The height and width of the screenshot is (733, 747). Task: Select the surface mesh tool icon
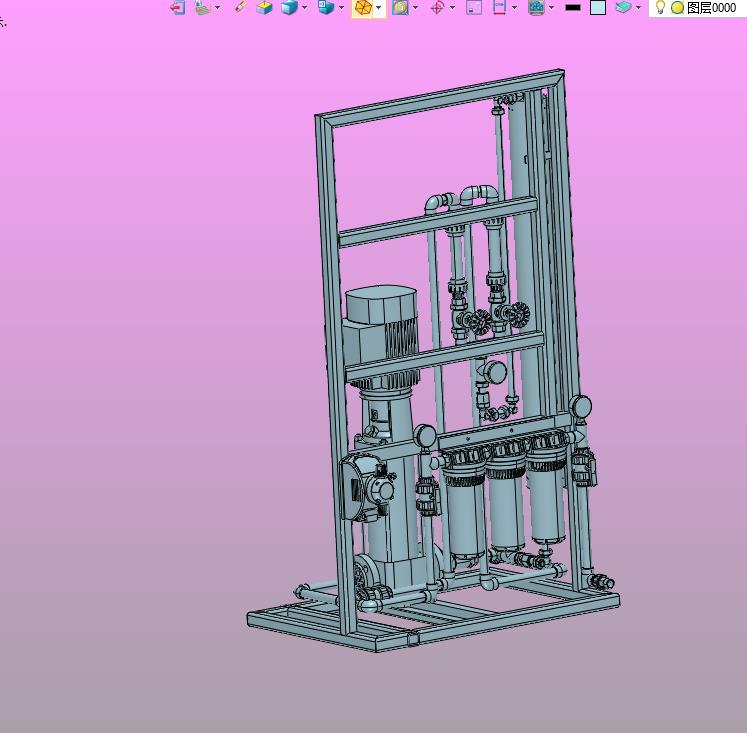(x=203, y=7)
